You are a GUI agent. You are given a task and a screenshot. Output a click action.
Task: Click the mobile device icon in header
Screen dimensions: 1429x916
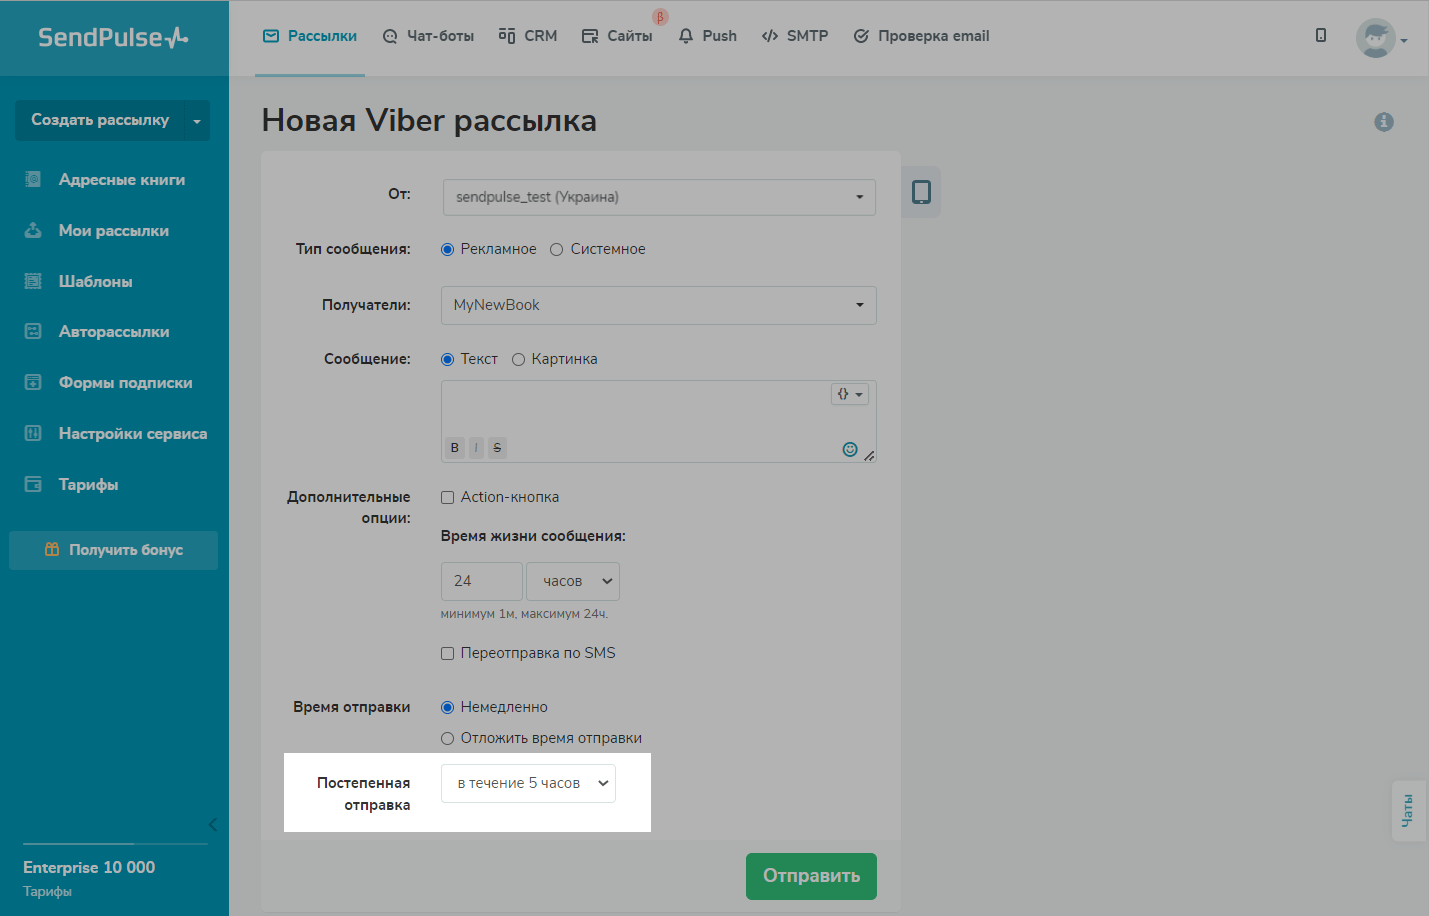pos(1321,35)
